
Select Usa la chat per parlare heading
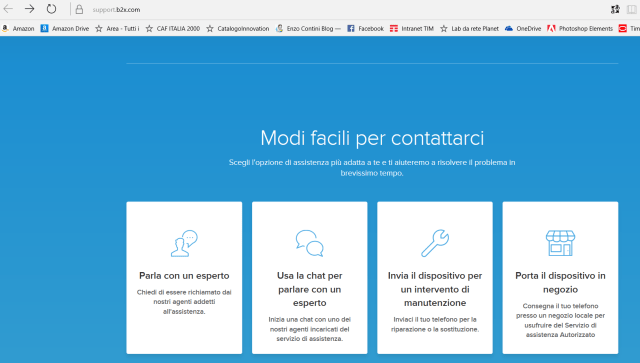coord(309,289)
